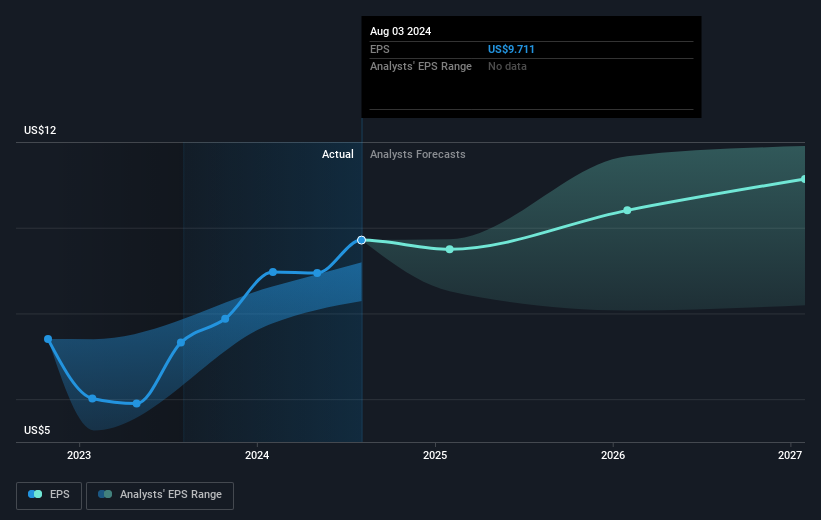This screenshot has height=520, width=821.
Task: Click the 'Analysts Forecasts' label
Action: (x=418, y=154)
